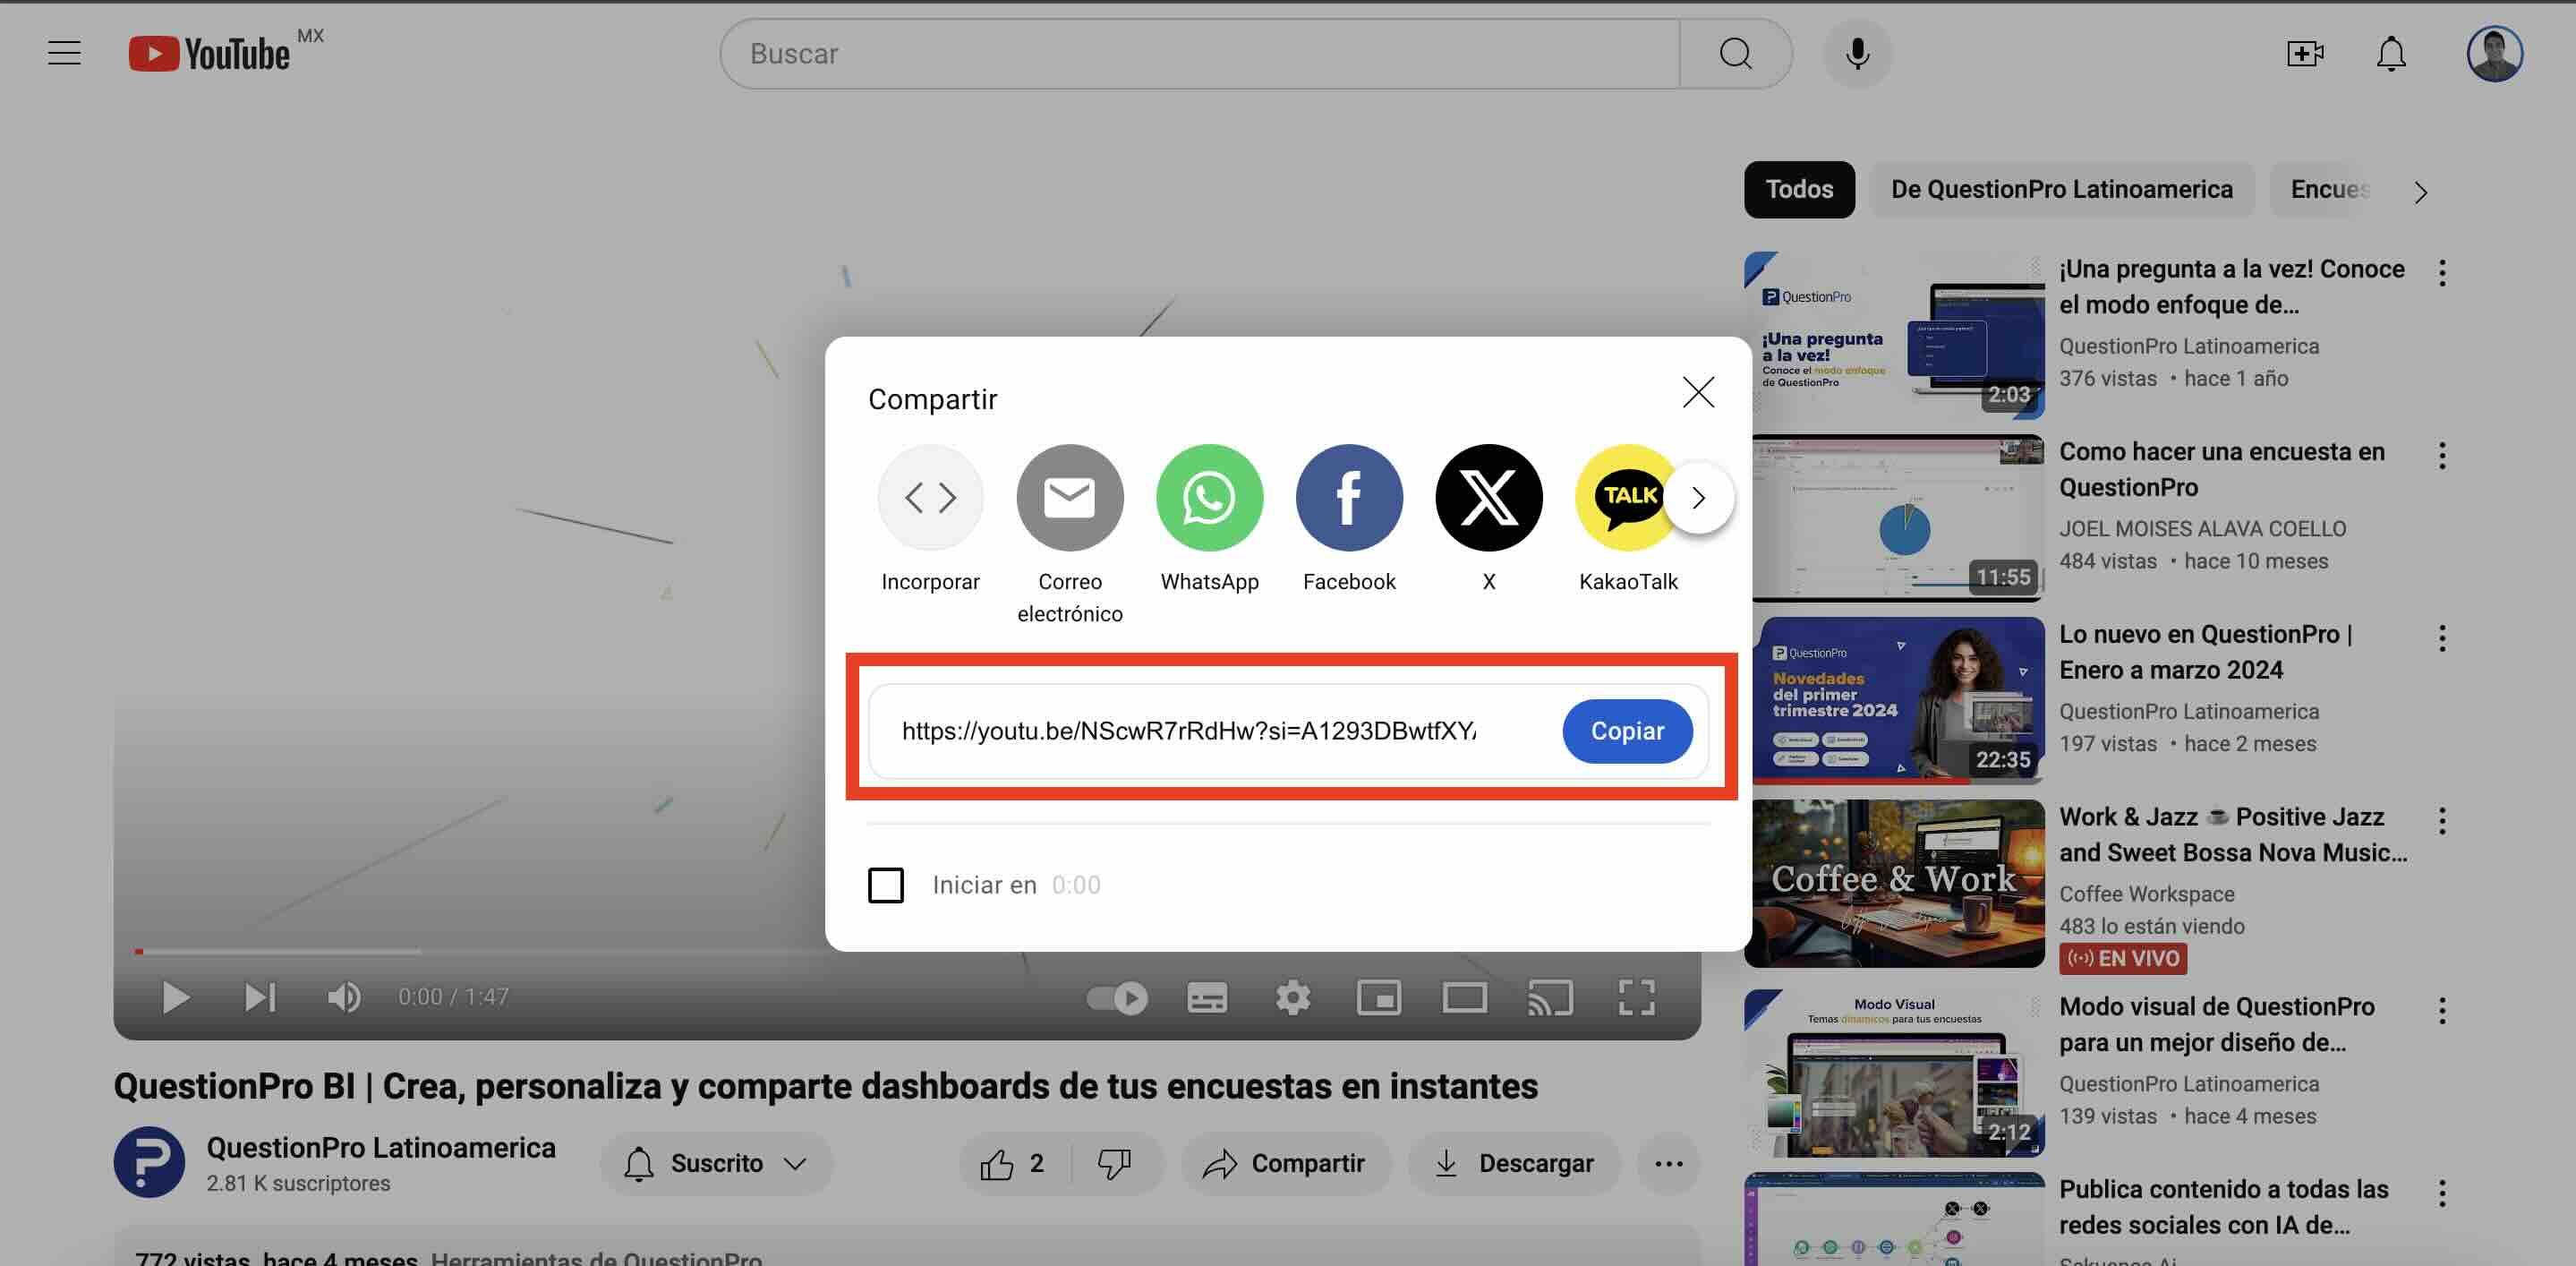
Task: Share the video on WhatsApp
Action: tap(1209, 519)
